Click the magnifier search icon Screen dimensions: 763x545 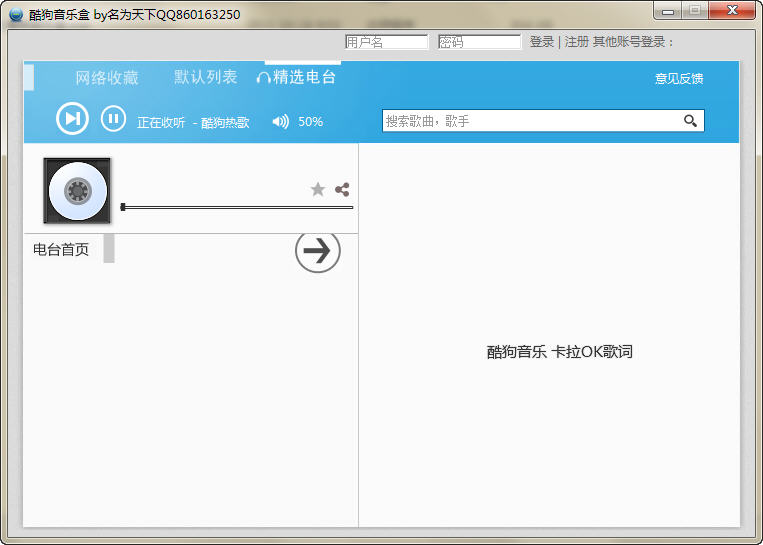690,121
